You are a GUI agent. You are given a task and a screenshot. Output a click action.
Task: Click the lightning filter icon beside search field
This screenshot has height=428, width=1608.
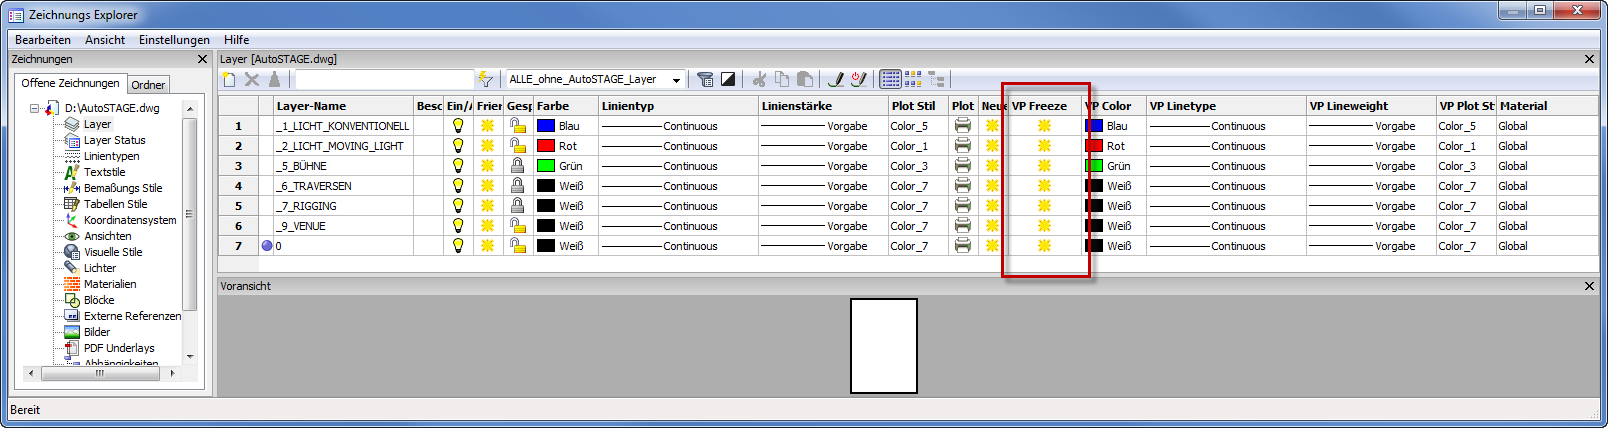click(x=485, y=79)
